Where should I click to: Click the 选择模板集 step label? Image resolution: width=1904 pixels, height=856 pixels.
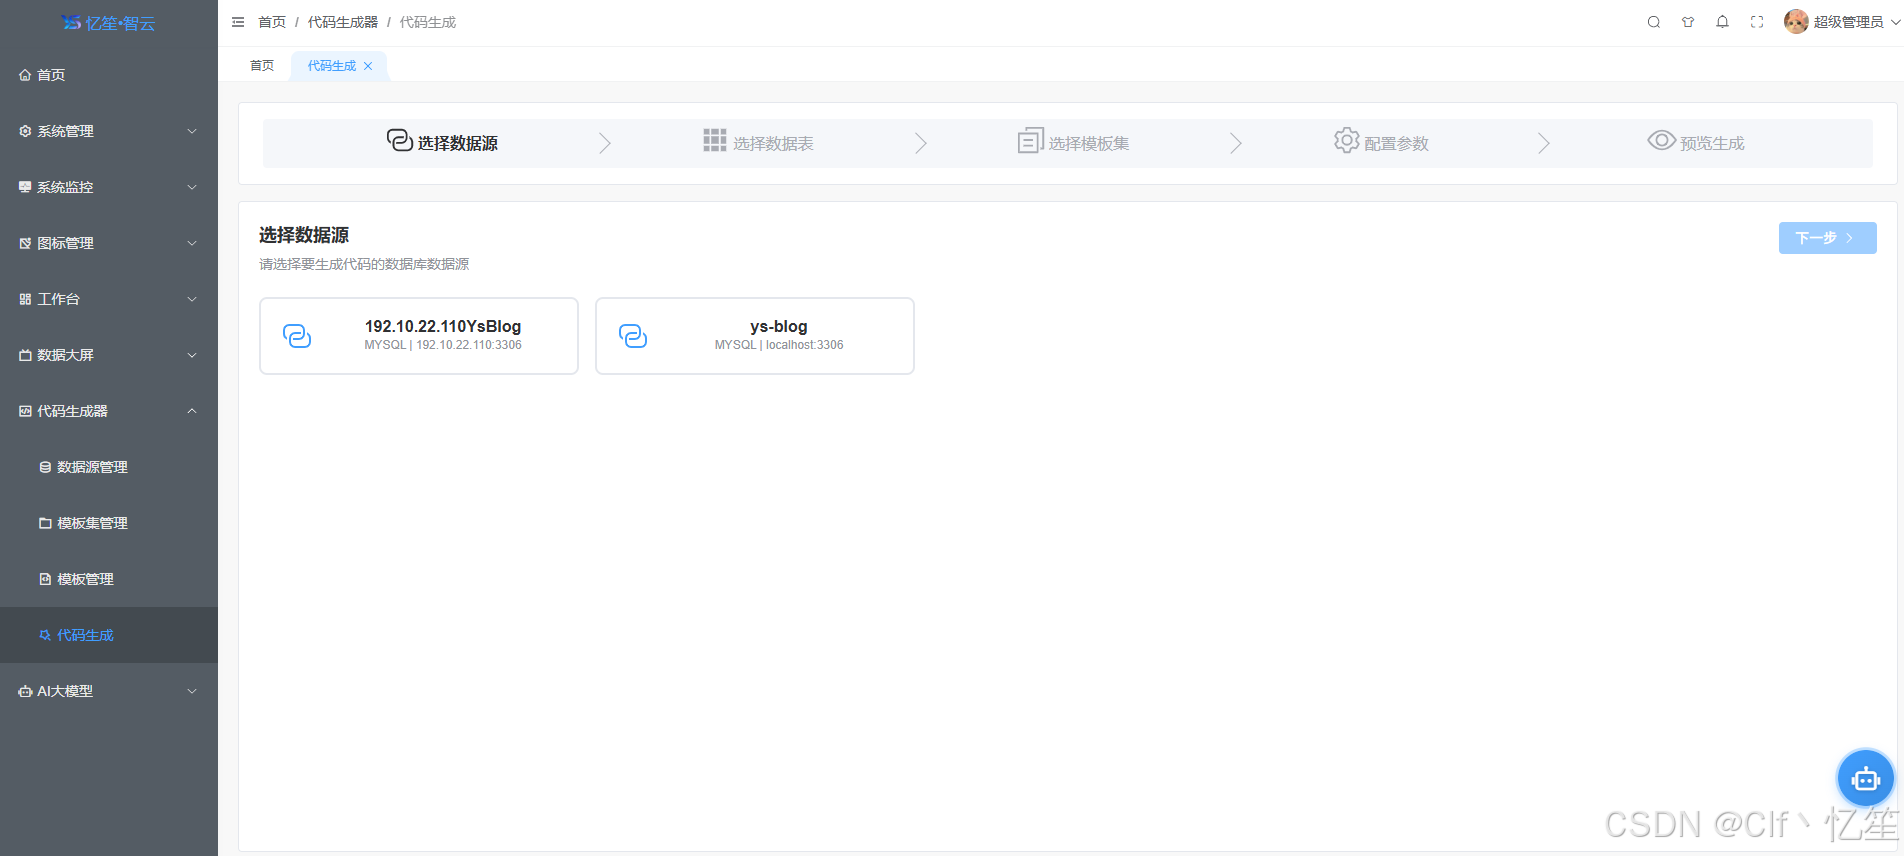pos(1089,144)
